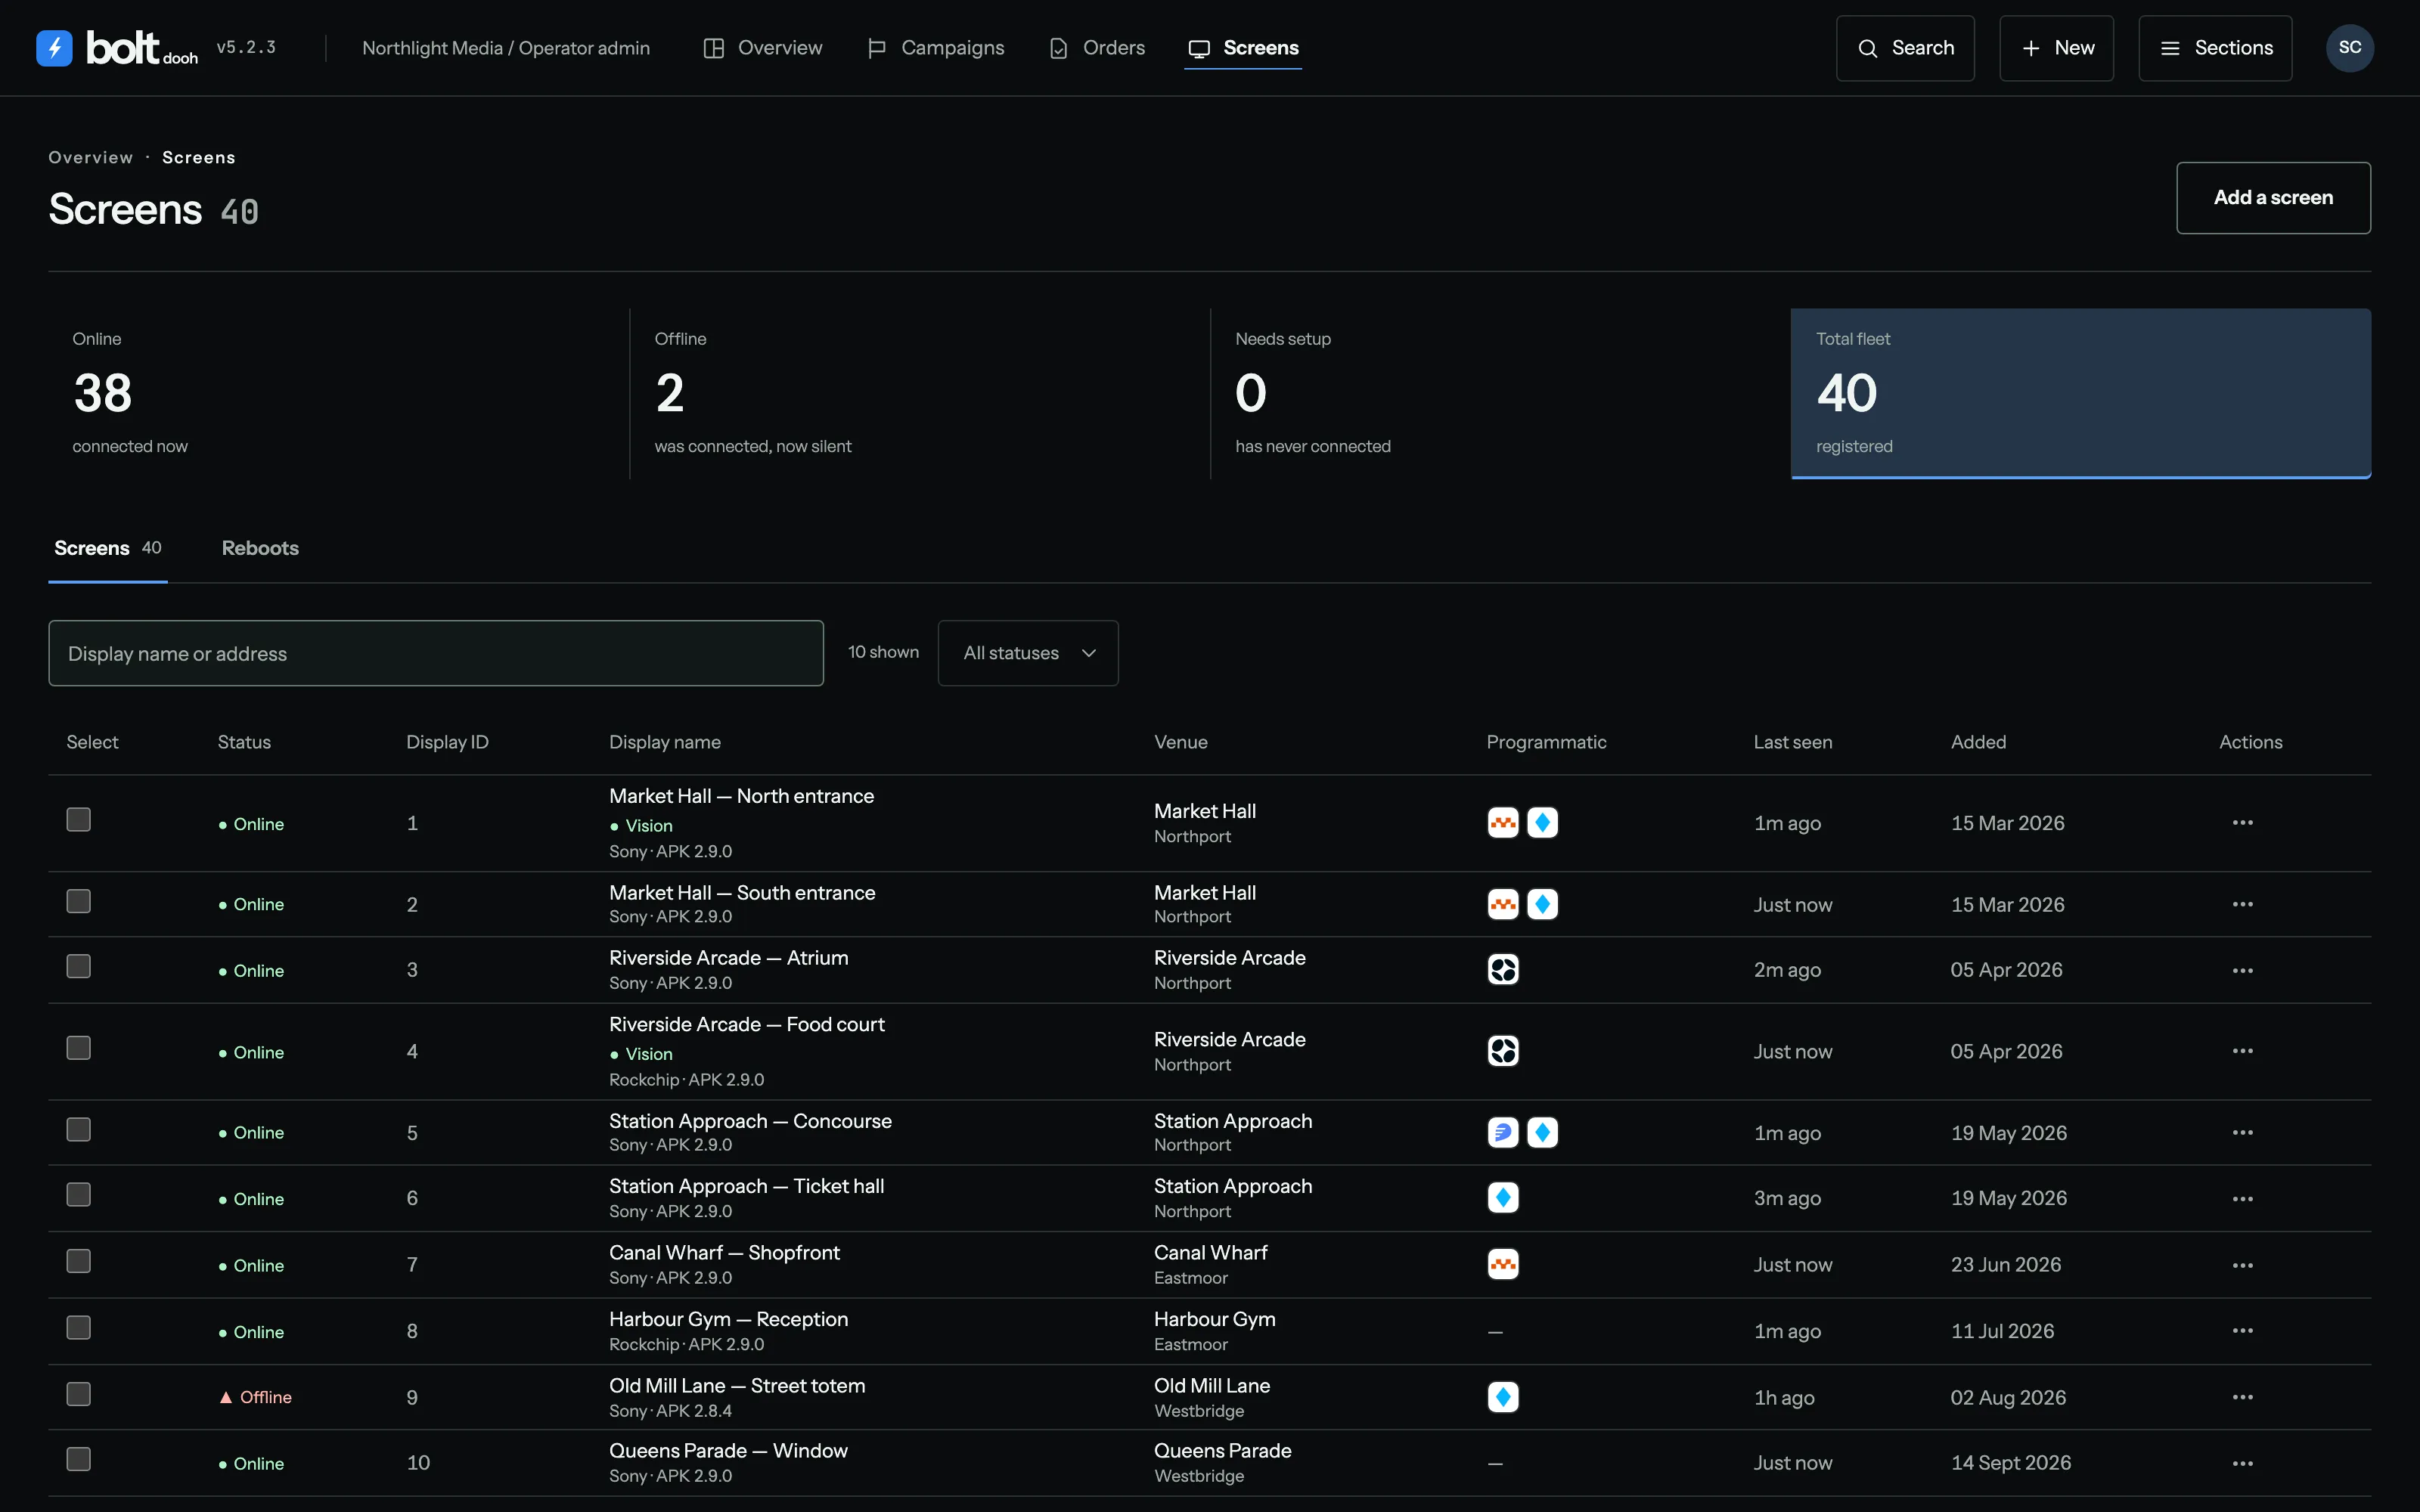Select the Offline stat card
2420x1512 pixels.
pyautogui.click(x=920, y=393)
